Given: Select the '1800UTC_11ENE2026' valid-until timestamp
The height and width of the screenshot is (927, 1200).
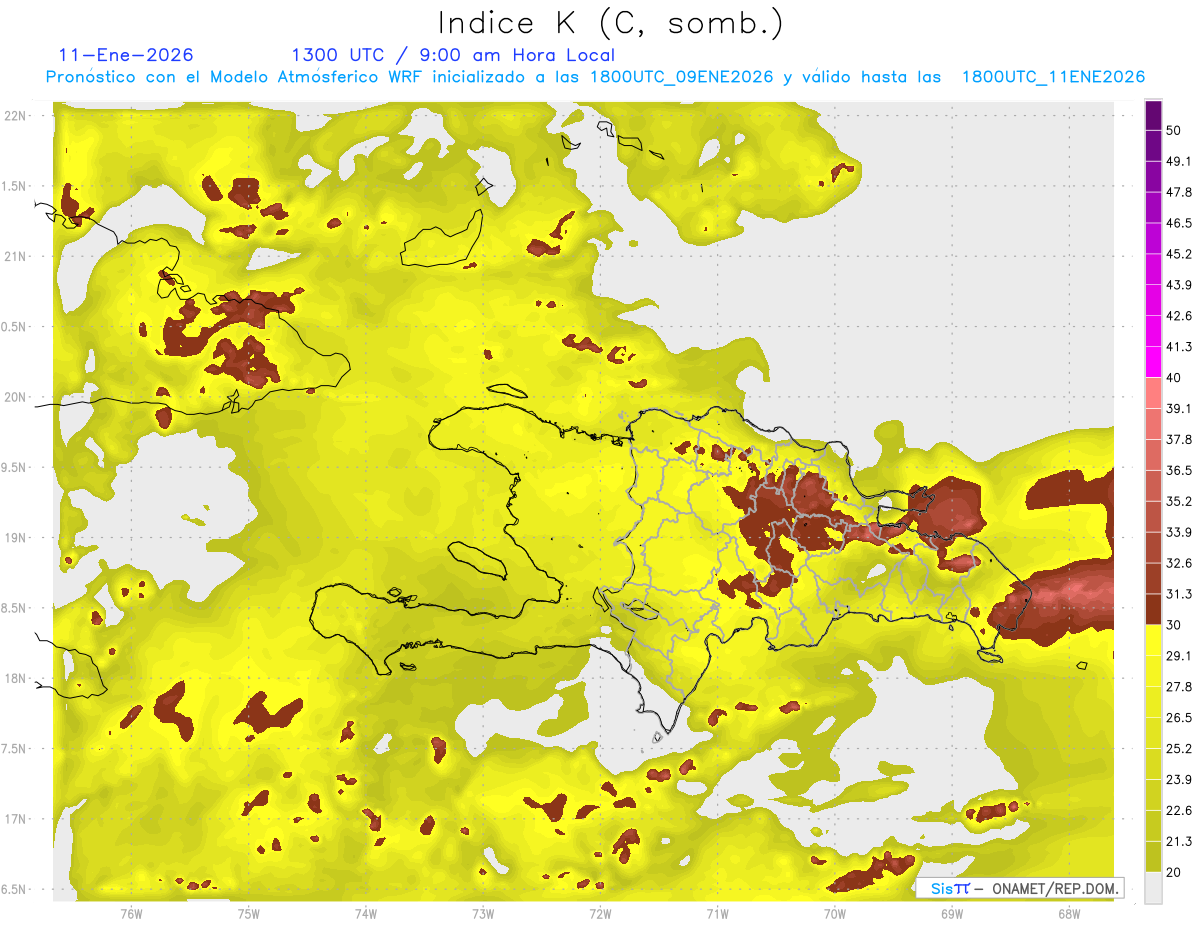Looking at the screenshot, I should coord(1053,77).
